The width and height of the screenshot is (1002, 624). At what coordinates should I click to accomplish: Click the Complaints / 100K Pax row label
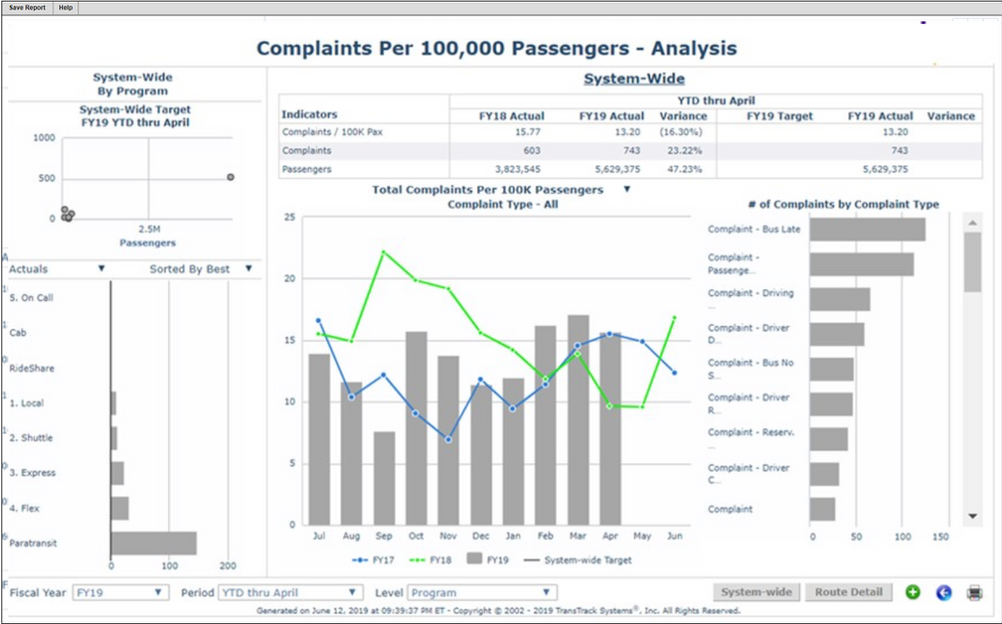pos(332,132)
